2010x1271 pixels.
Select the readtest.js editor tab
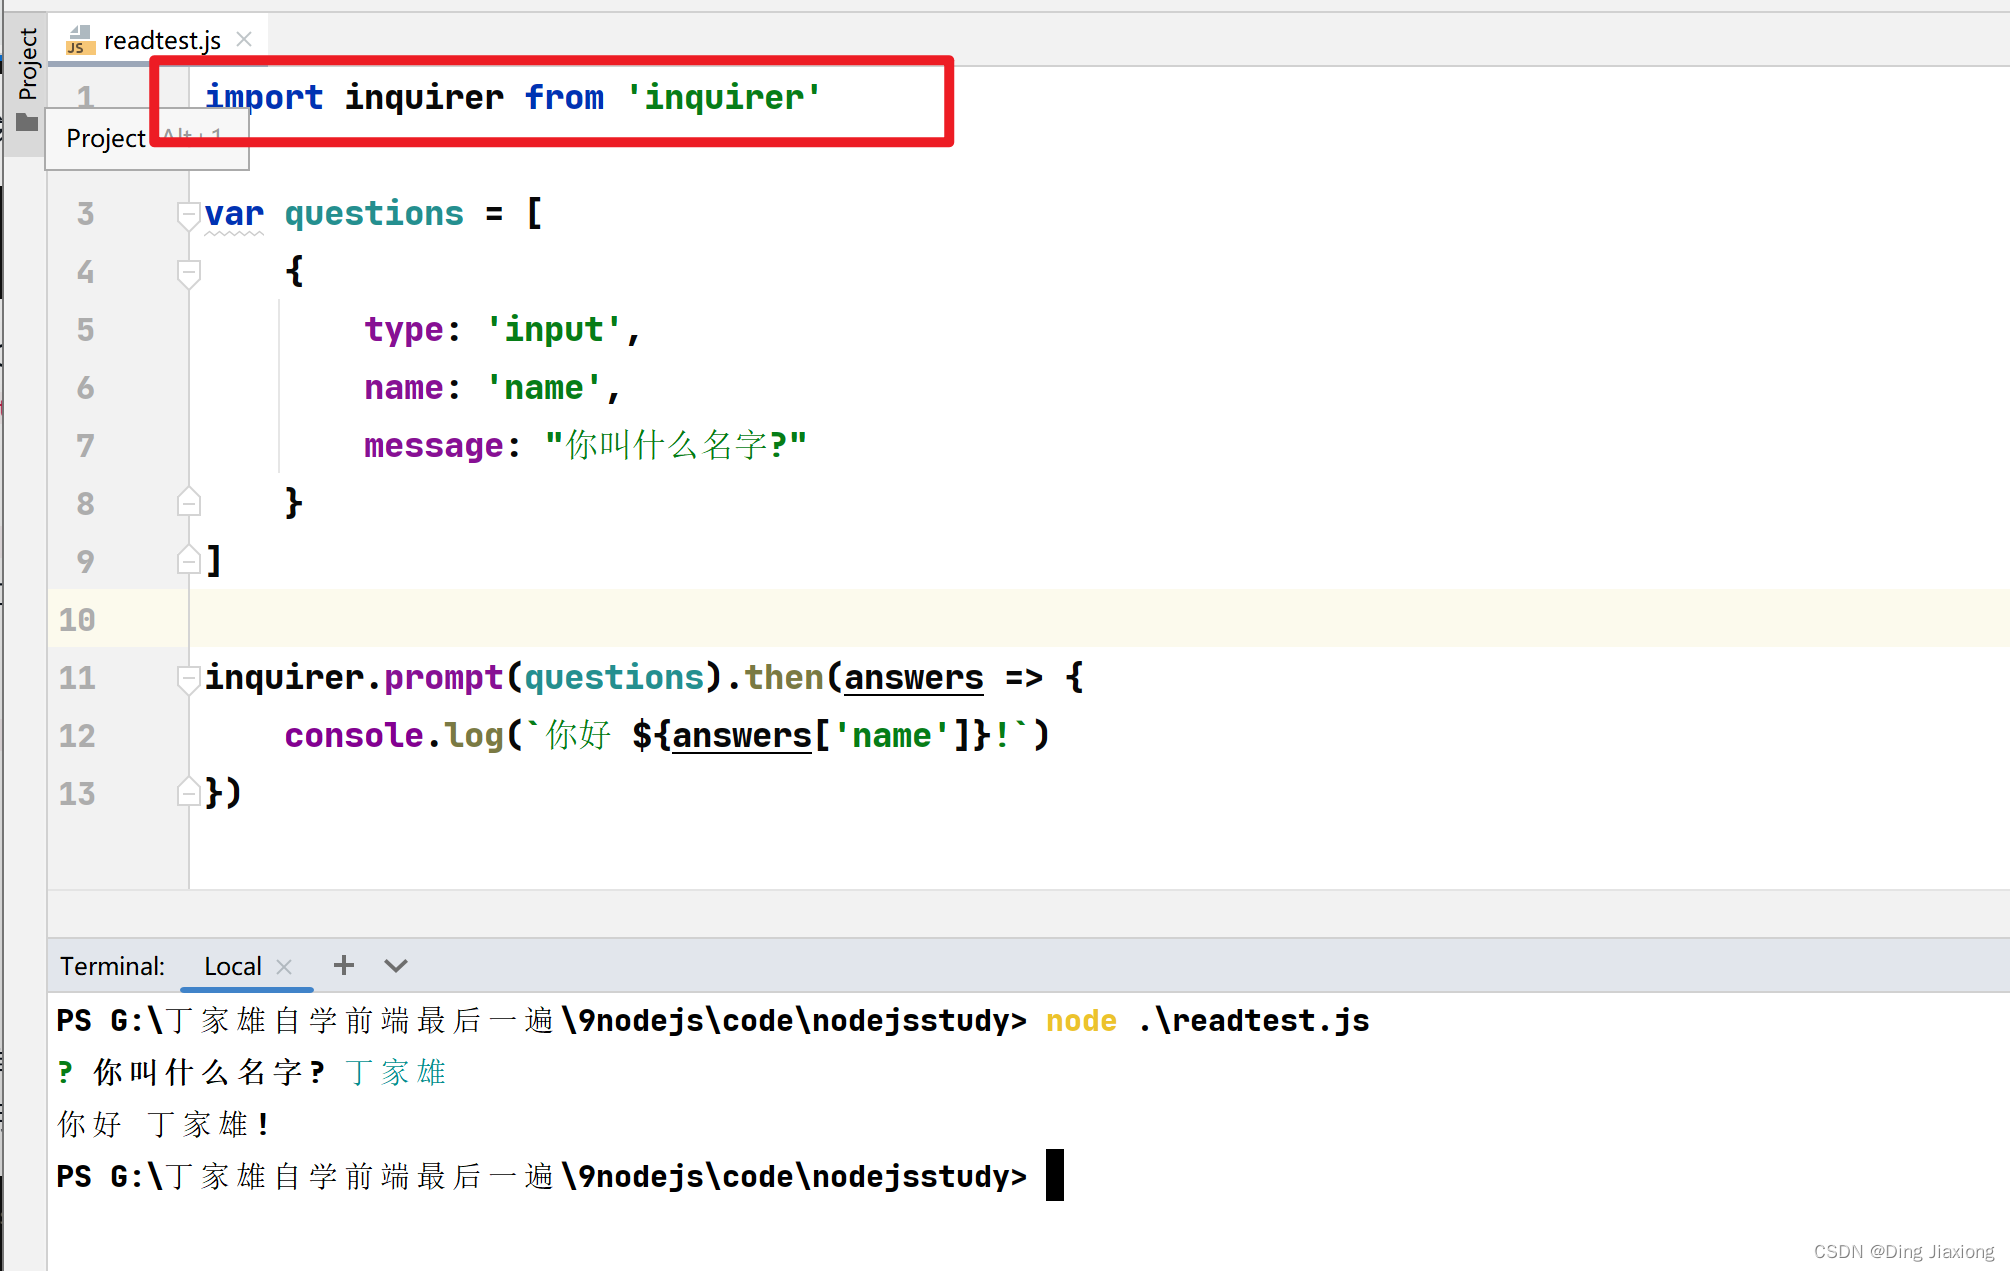coord(160,40)
